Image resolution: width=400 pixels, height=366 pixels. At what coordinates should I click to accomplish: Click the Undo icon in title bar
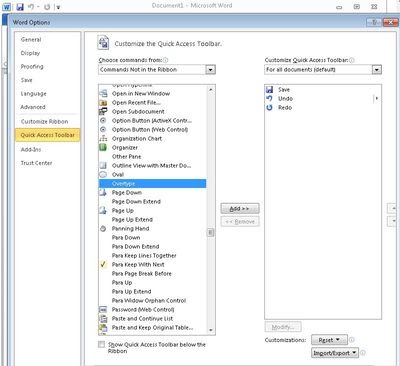pyautogui.click(x=31, y=6)
